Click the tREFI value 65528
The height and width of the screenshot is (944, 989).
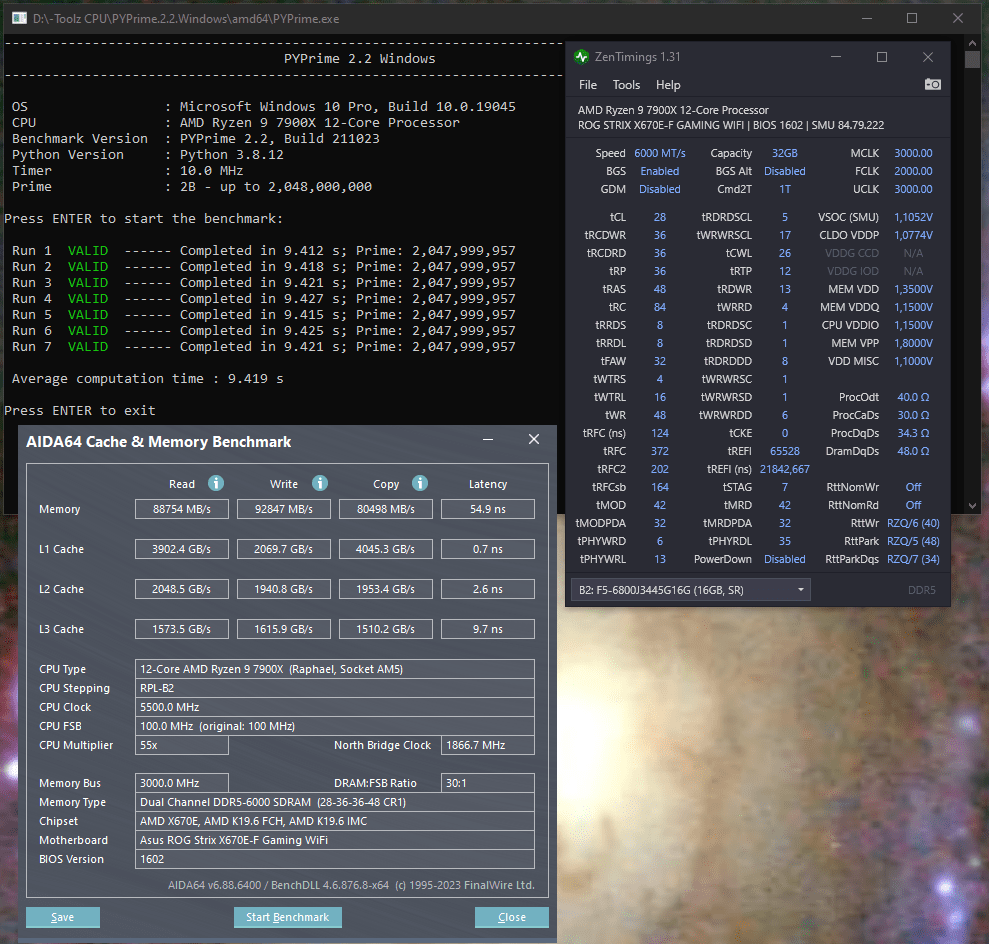[x=785, y=451]
